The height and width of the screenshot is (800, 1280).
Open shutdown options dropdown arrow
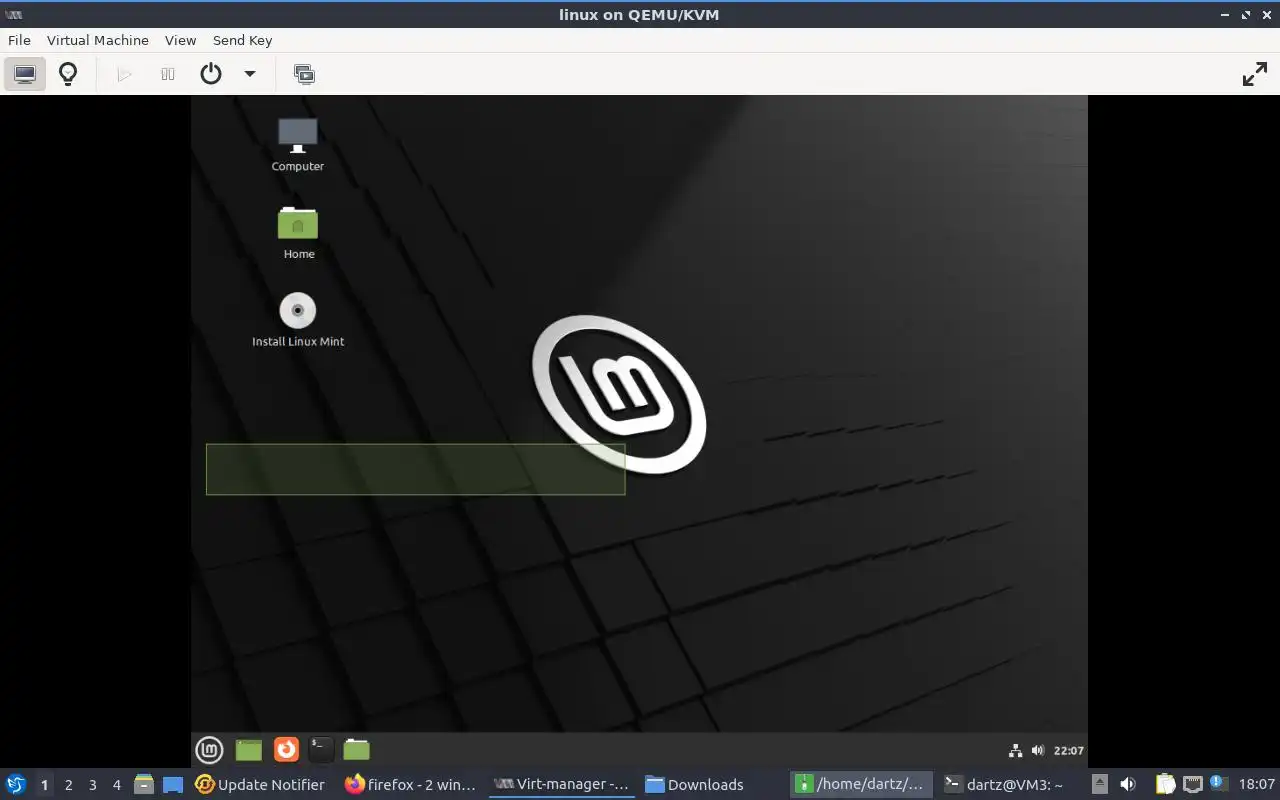[x=250, y=74]
